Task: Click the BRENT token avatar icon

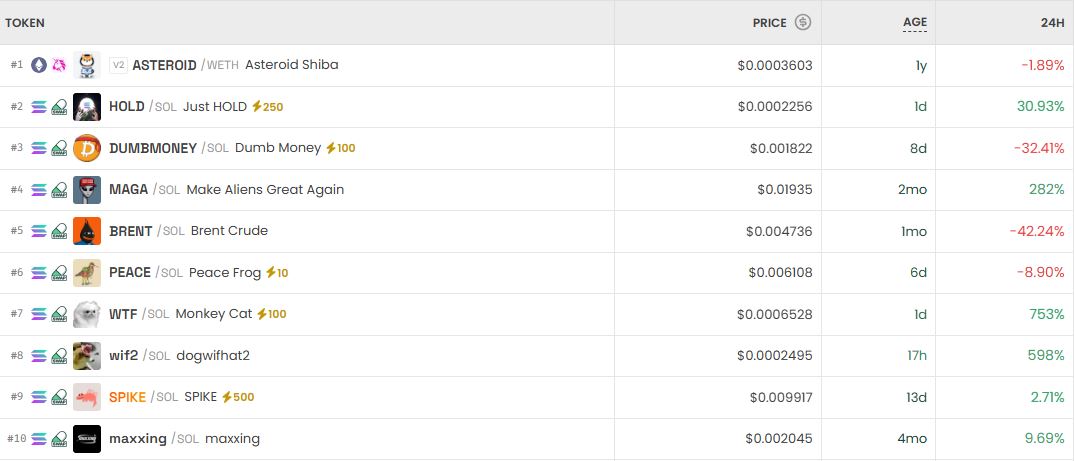Action: pos(87,231)
